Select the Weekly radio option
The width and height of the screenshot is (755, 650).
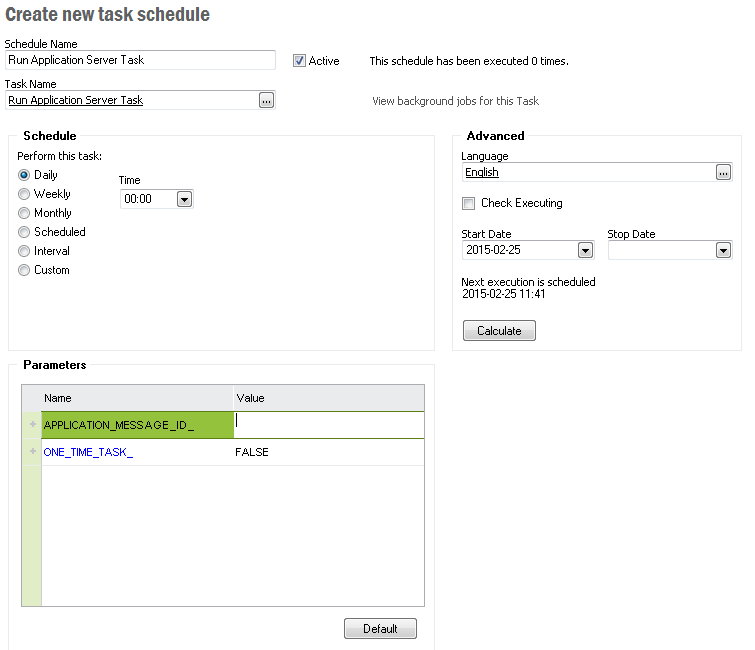pyautogui.click(x=24, y=194)
